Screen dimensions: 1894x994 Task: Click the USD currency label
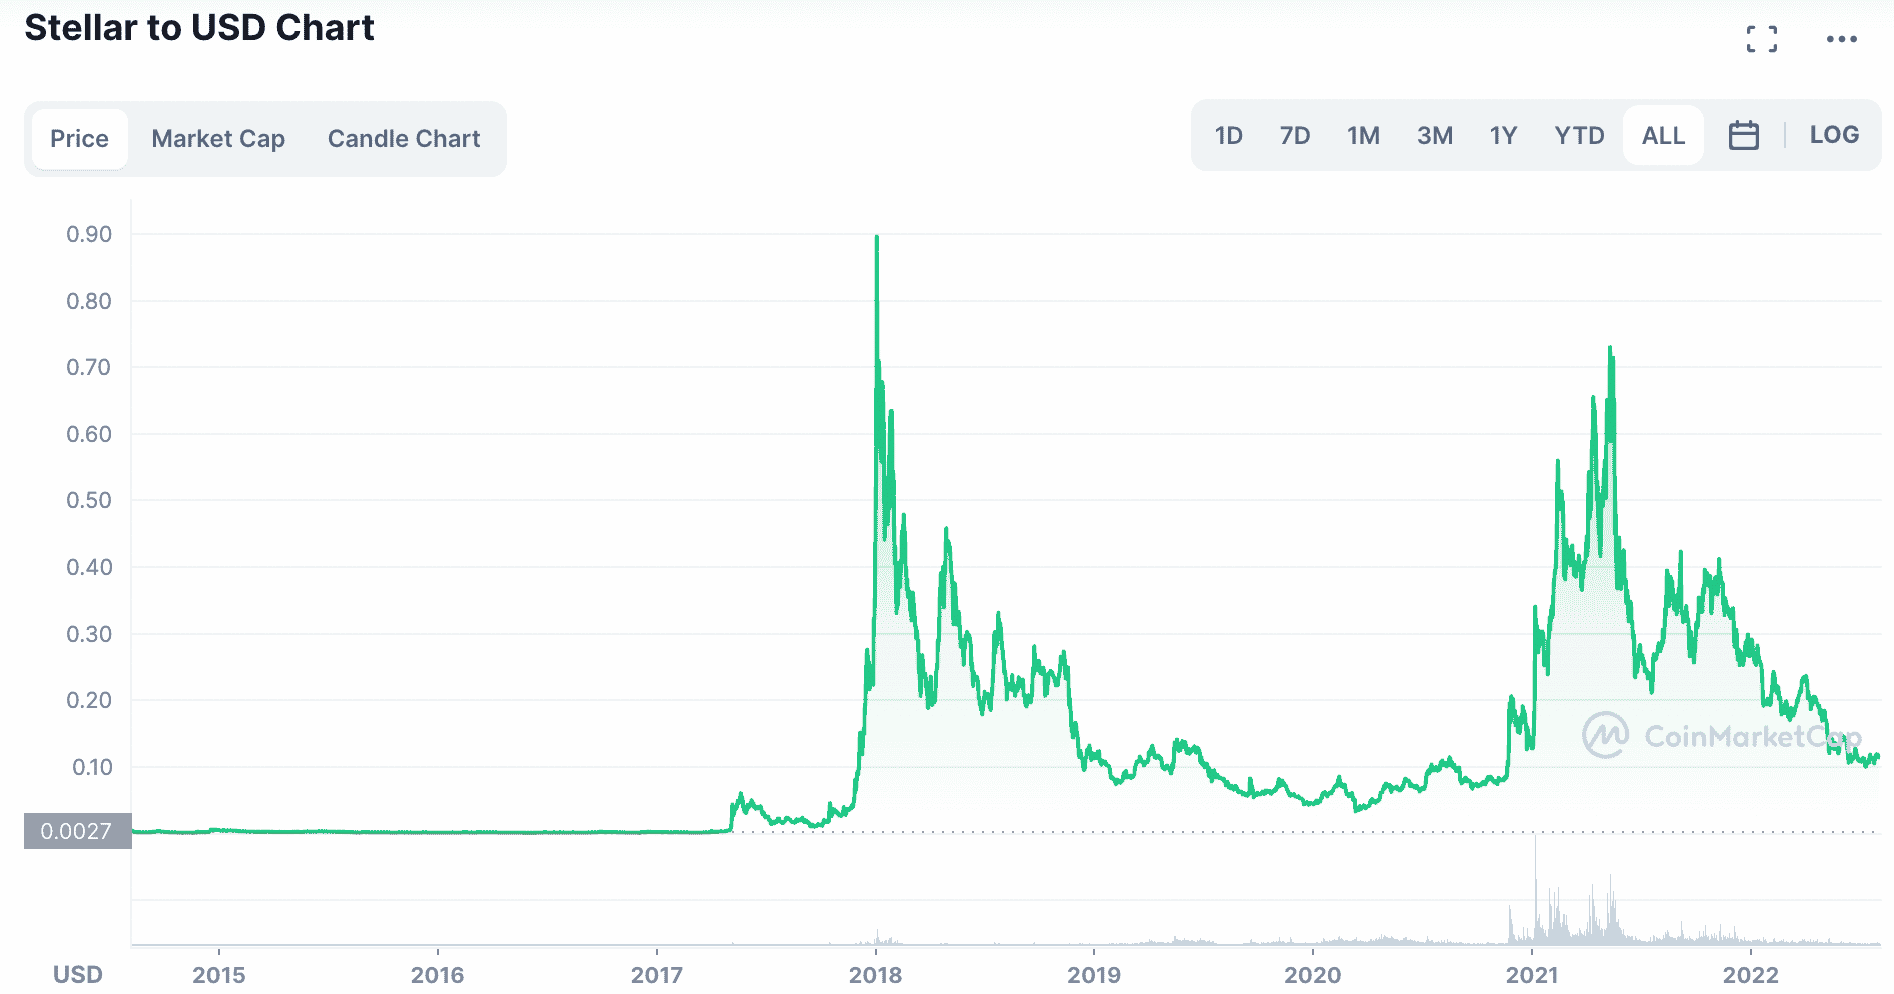(78, 975)
